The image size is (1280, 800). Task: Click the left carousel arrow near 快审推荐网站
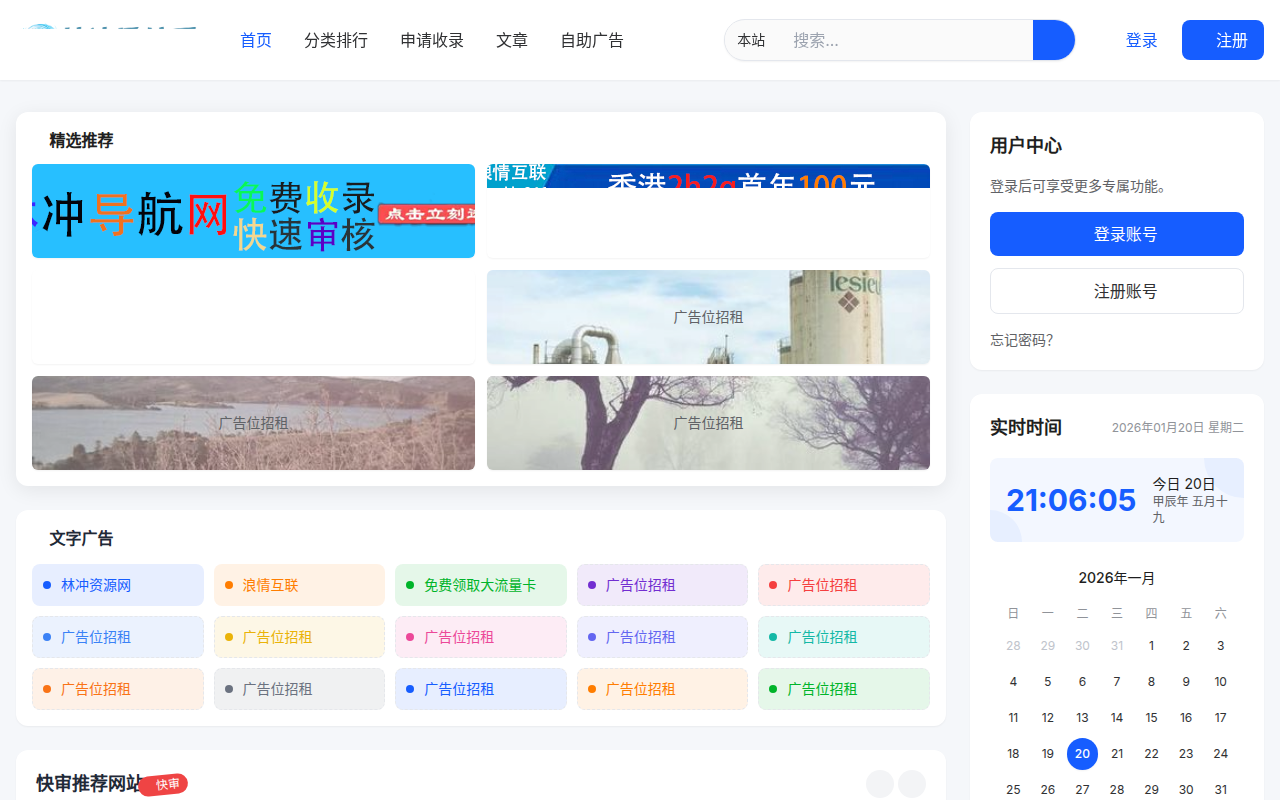[x=880, y=783]
